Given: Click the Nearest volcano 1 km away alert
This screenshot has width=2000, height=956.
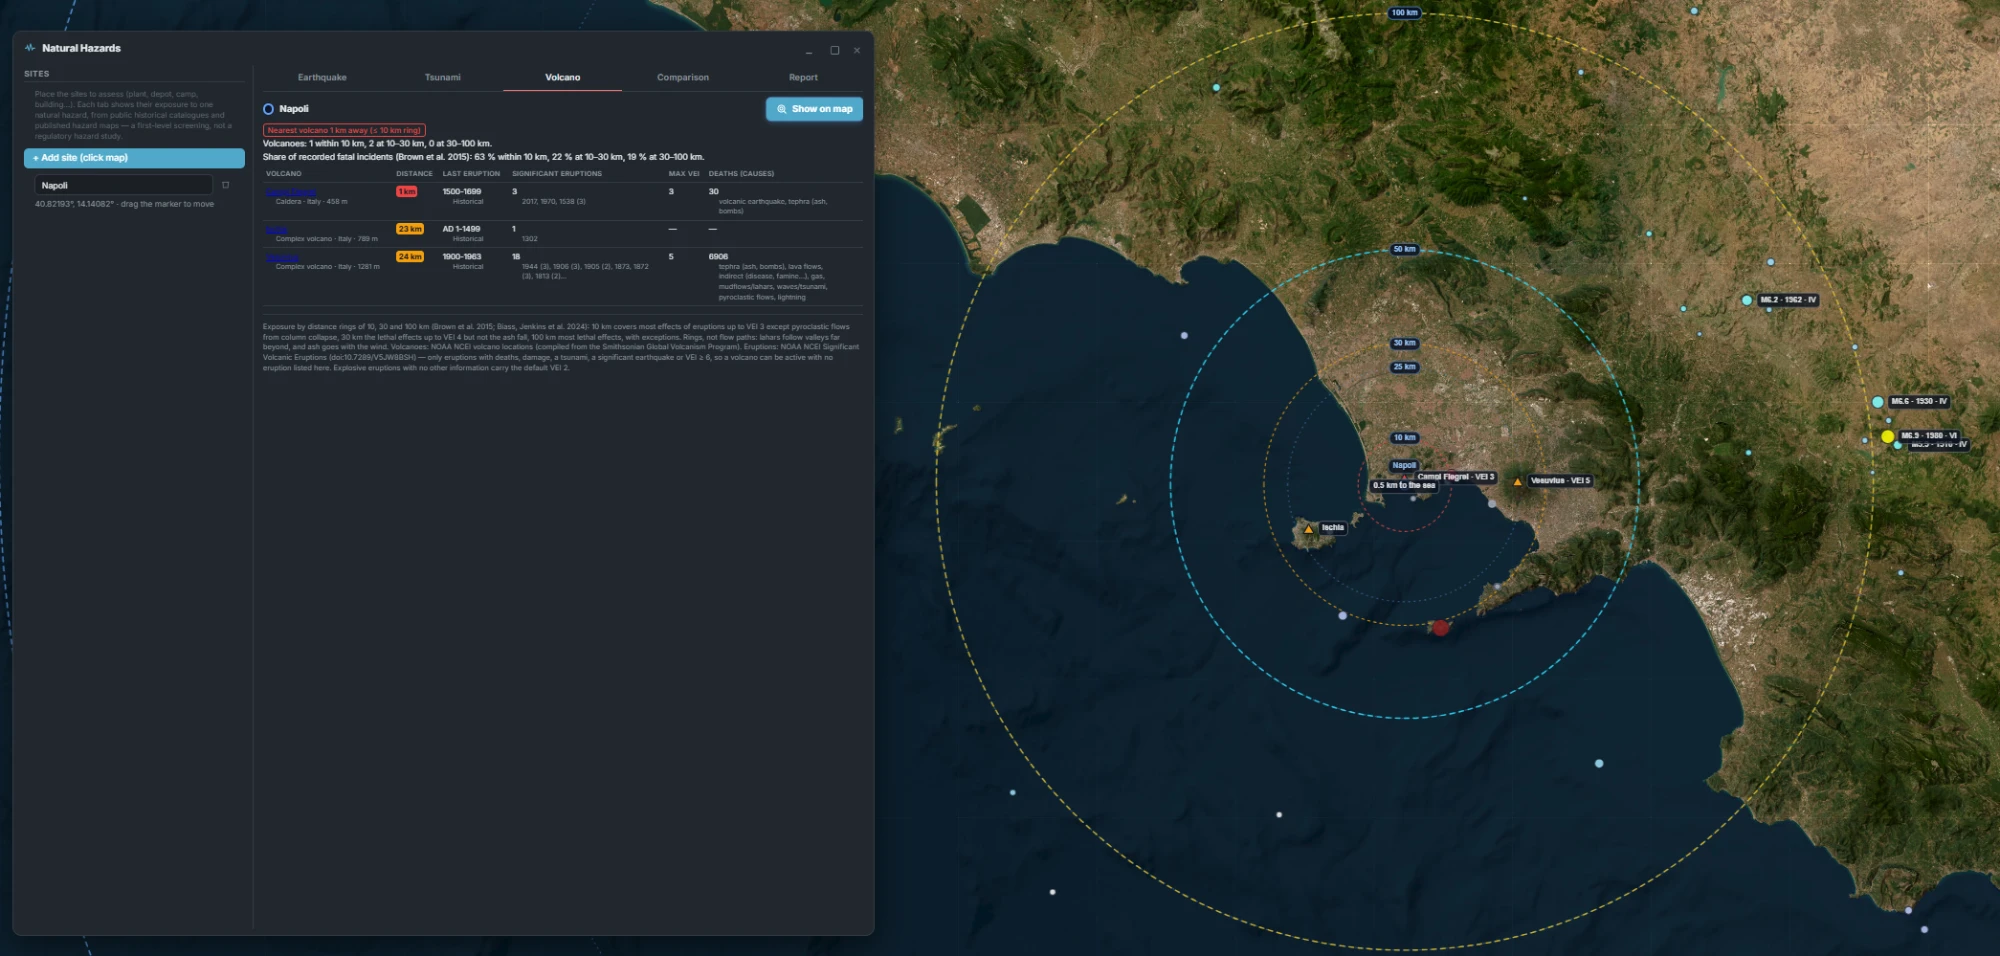Looking at the screenshot, I should pyautogui.click(x=344, y=130).
